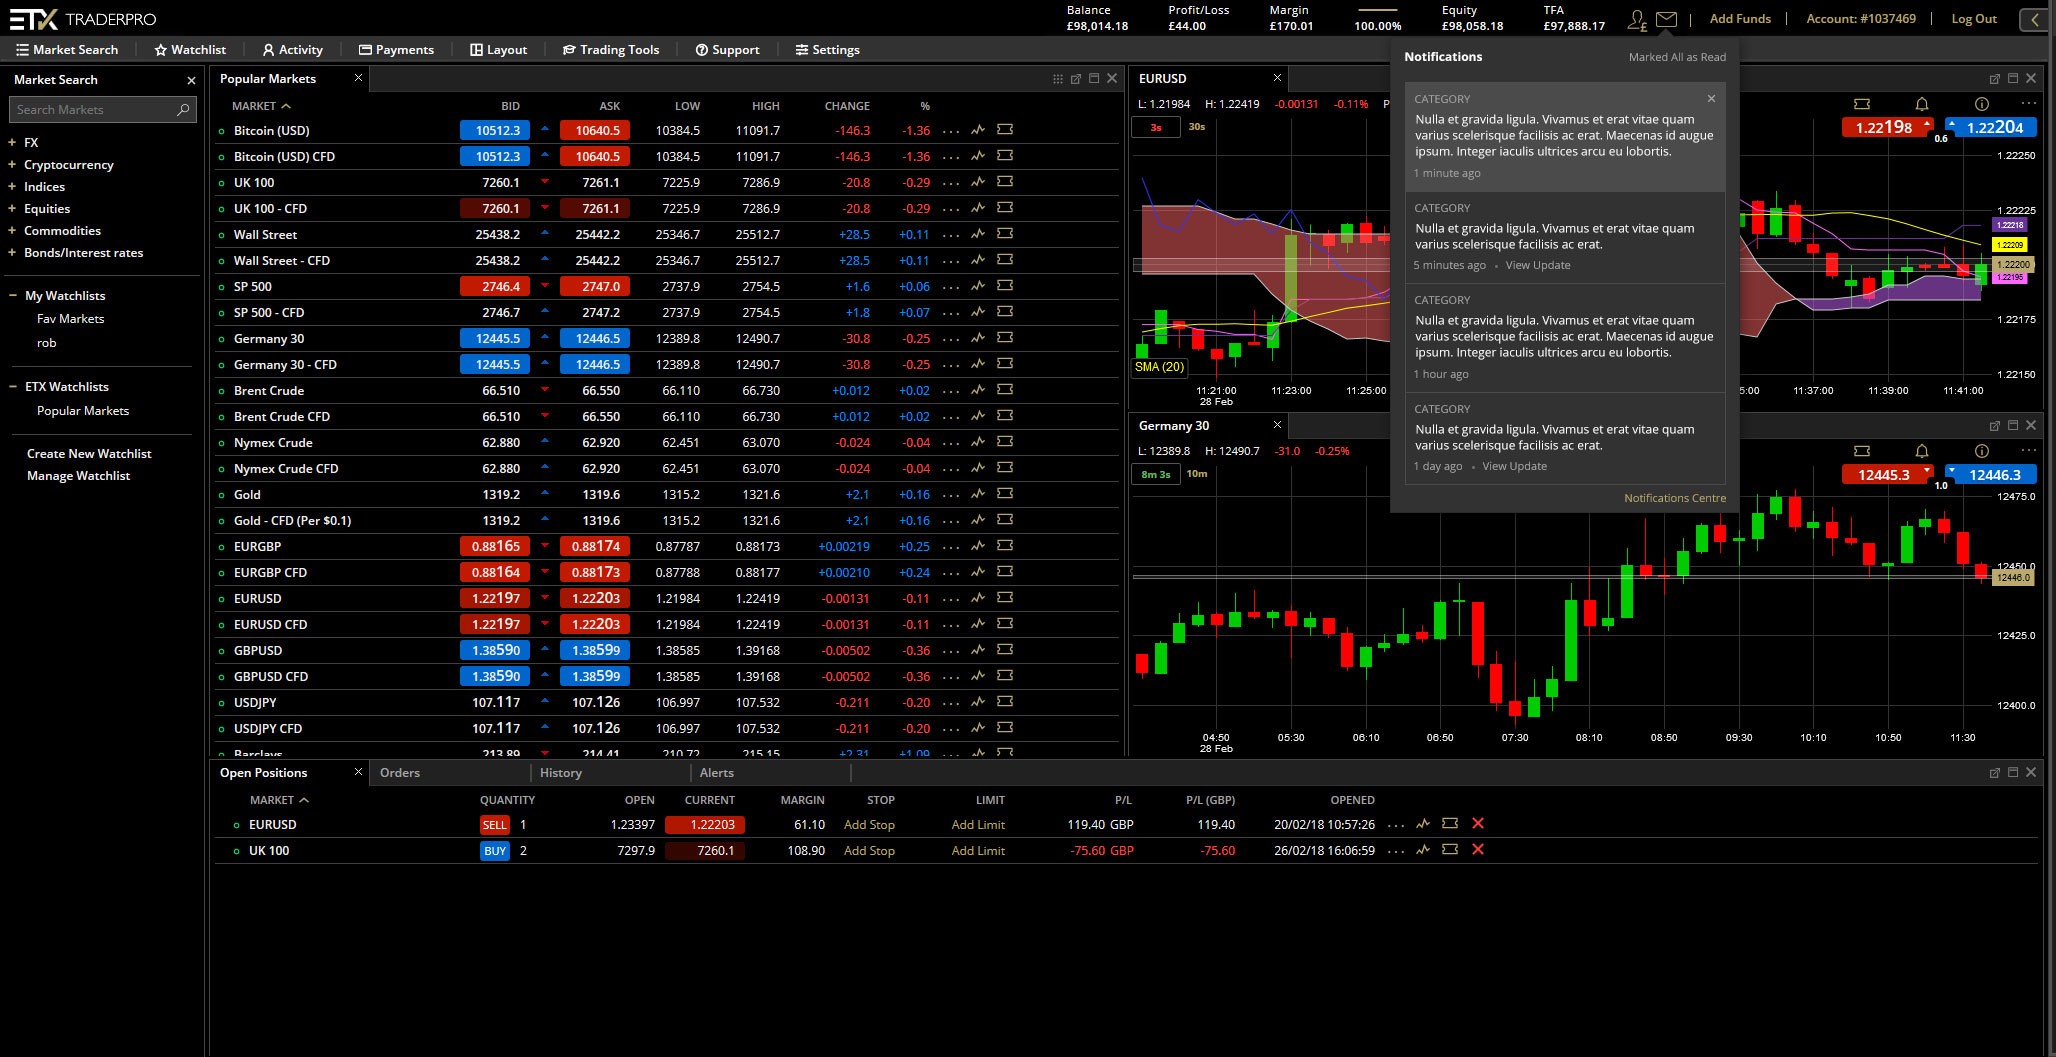Close the EURUSD open position with red X
2056x1057 pixels.
[x=1478, y=823]
